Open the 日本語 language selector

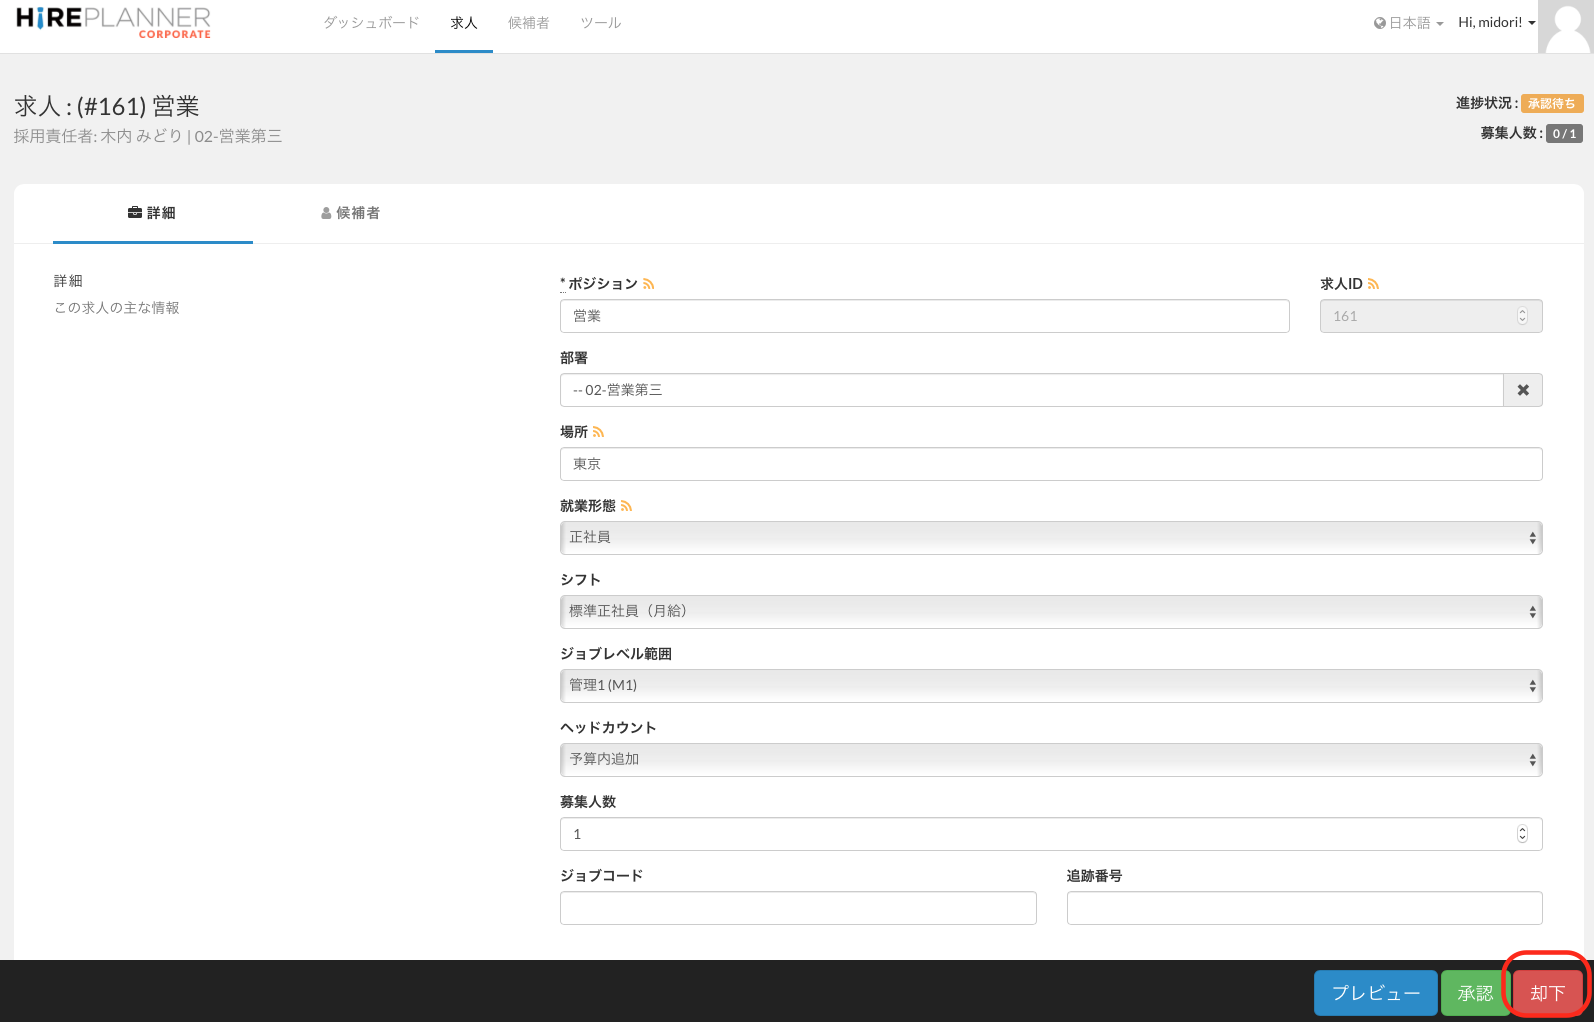tap(1408, 23)
